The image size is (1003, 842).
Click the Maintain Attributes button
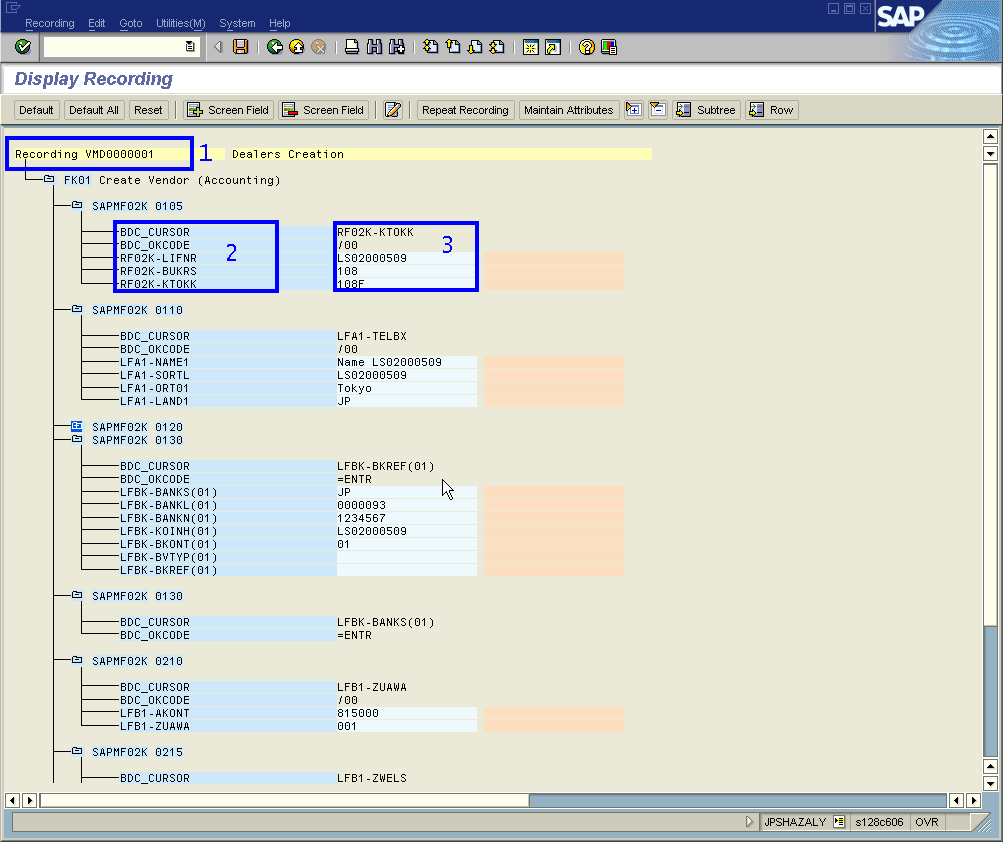point(568,110)
